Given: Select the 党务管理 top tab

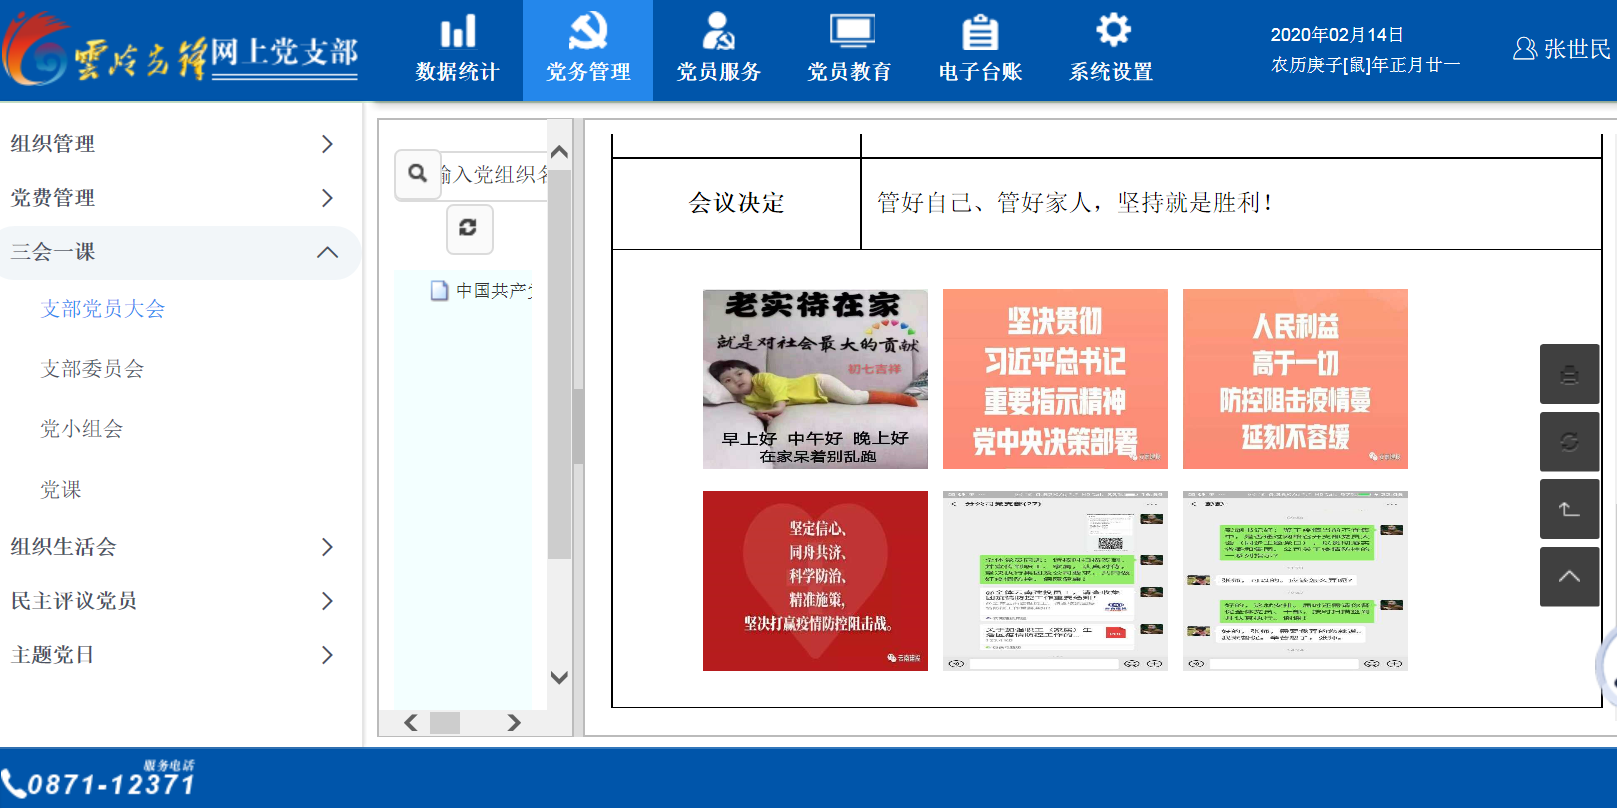Looking at the screenshot, I should [x=588, y=50].
